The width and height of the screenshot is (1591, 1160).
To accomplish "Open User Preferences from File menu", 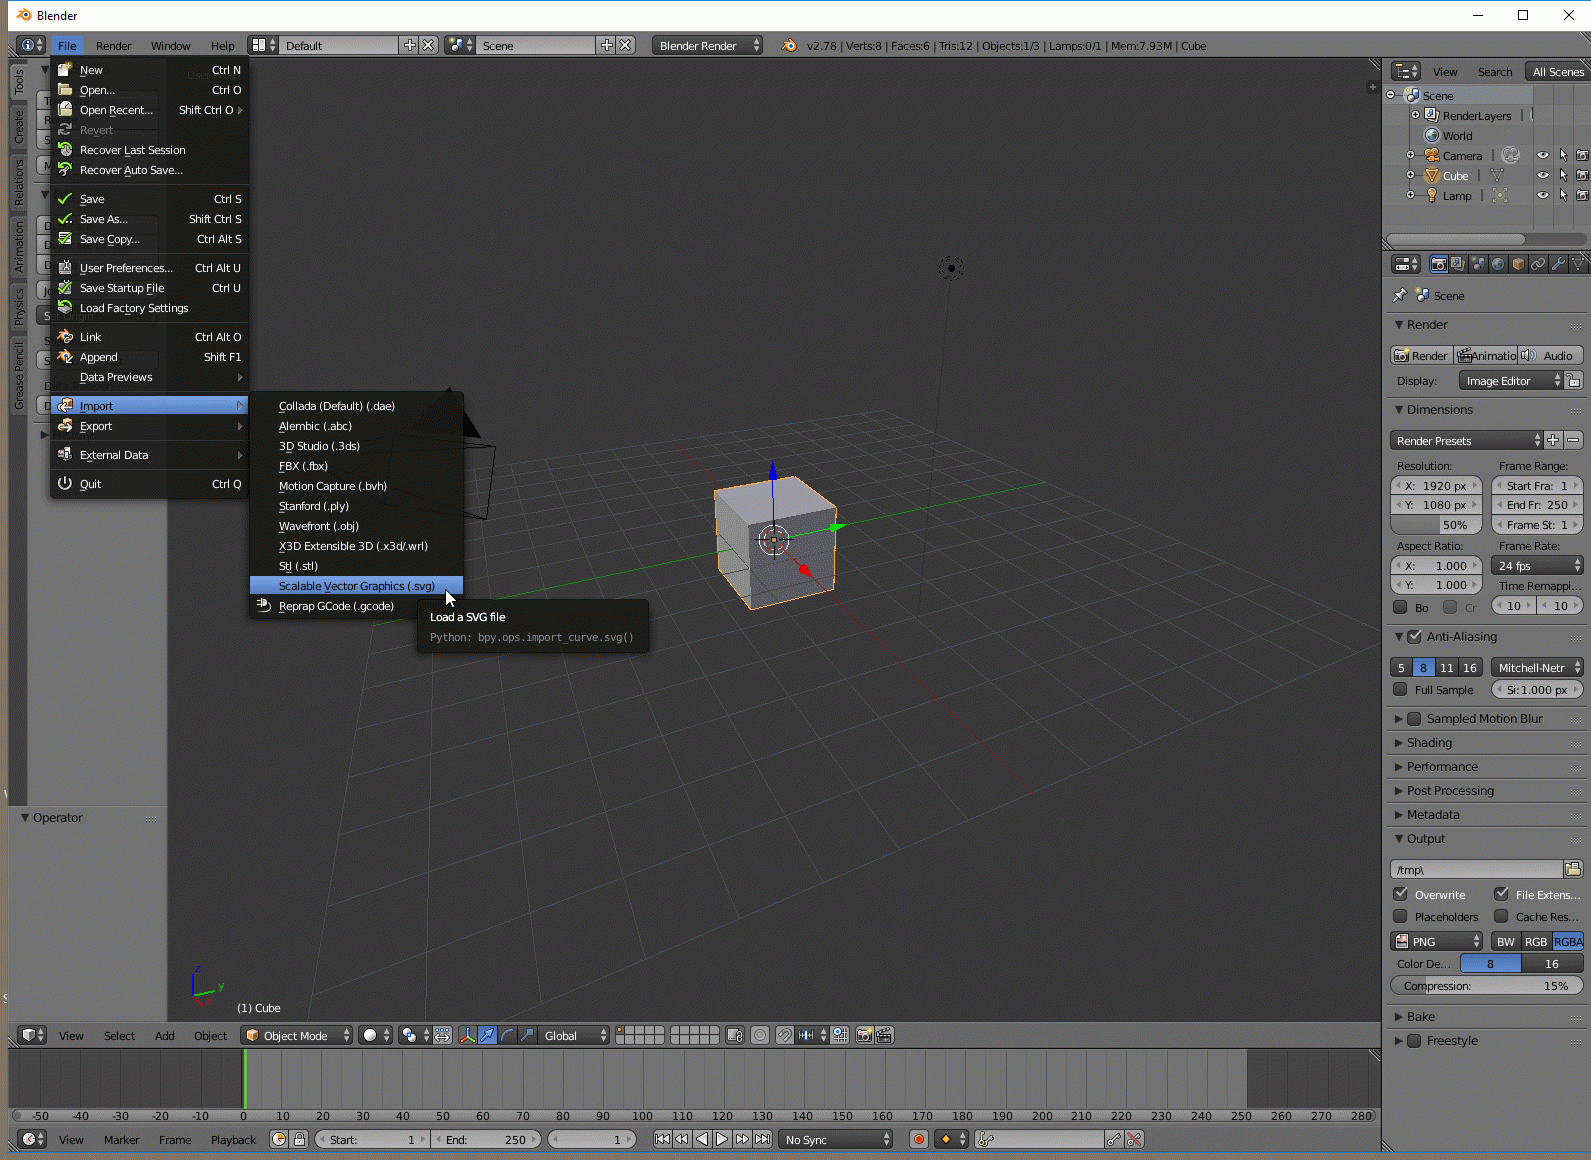I will (x=149, y=268).
